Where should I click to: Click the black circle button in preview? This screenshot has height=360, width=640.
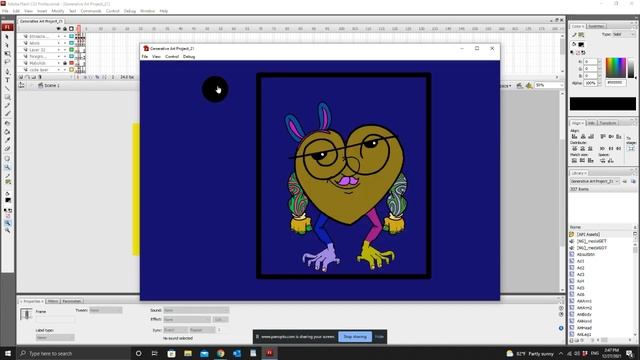(215, 89)
